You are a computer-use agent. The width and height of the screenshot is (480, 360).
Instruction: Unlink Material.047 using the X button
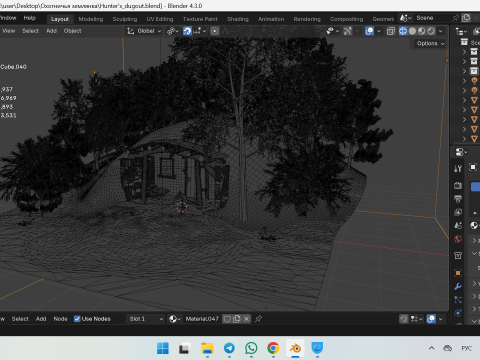246,319
